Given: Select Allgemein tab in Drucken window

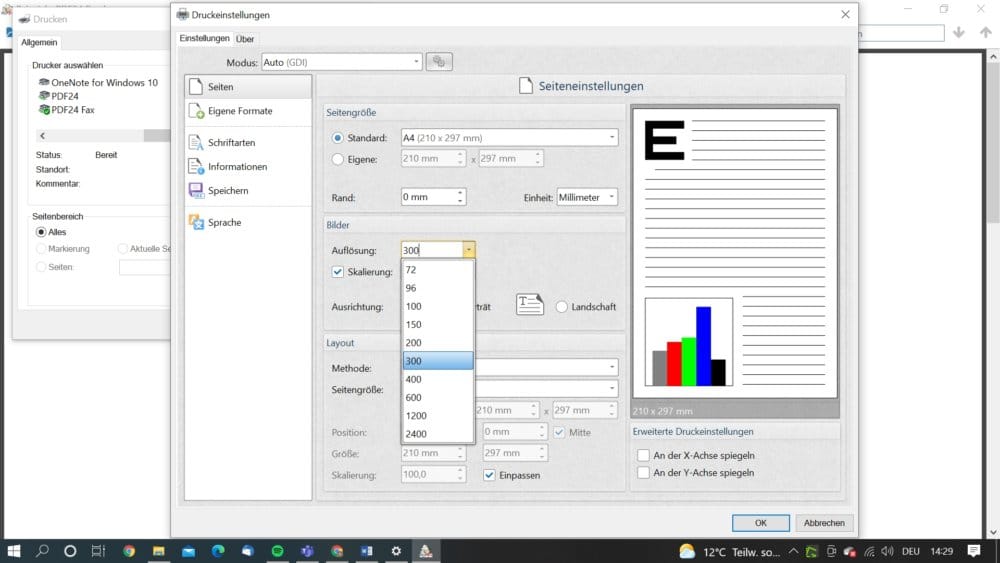Looking at the screenshot, I should [39, 42].
